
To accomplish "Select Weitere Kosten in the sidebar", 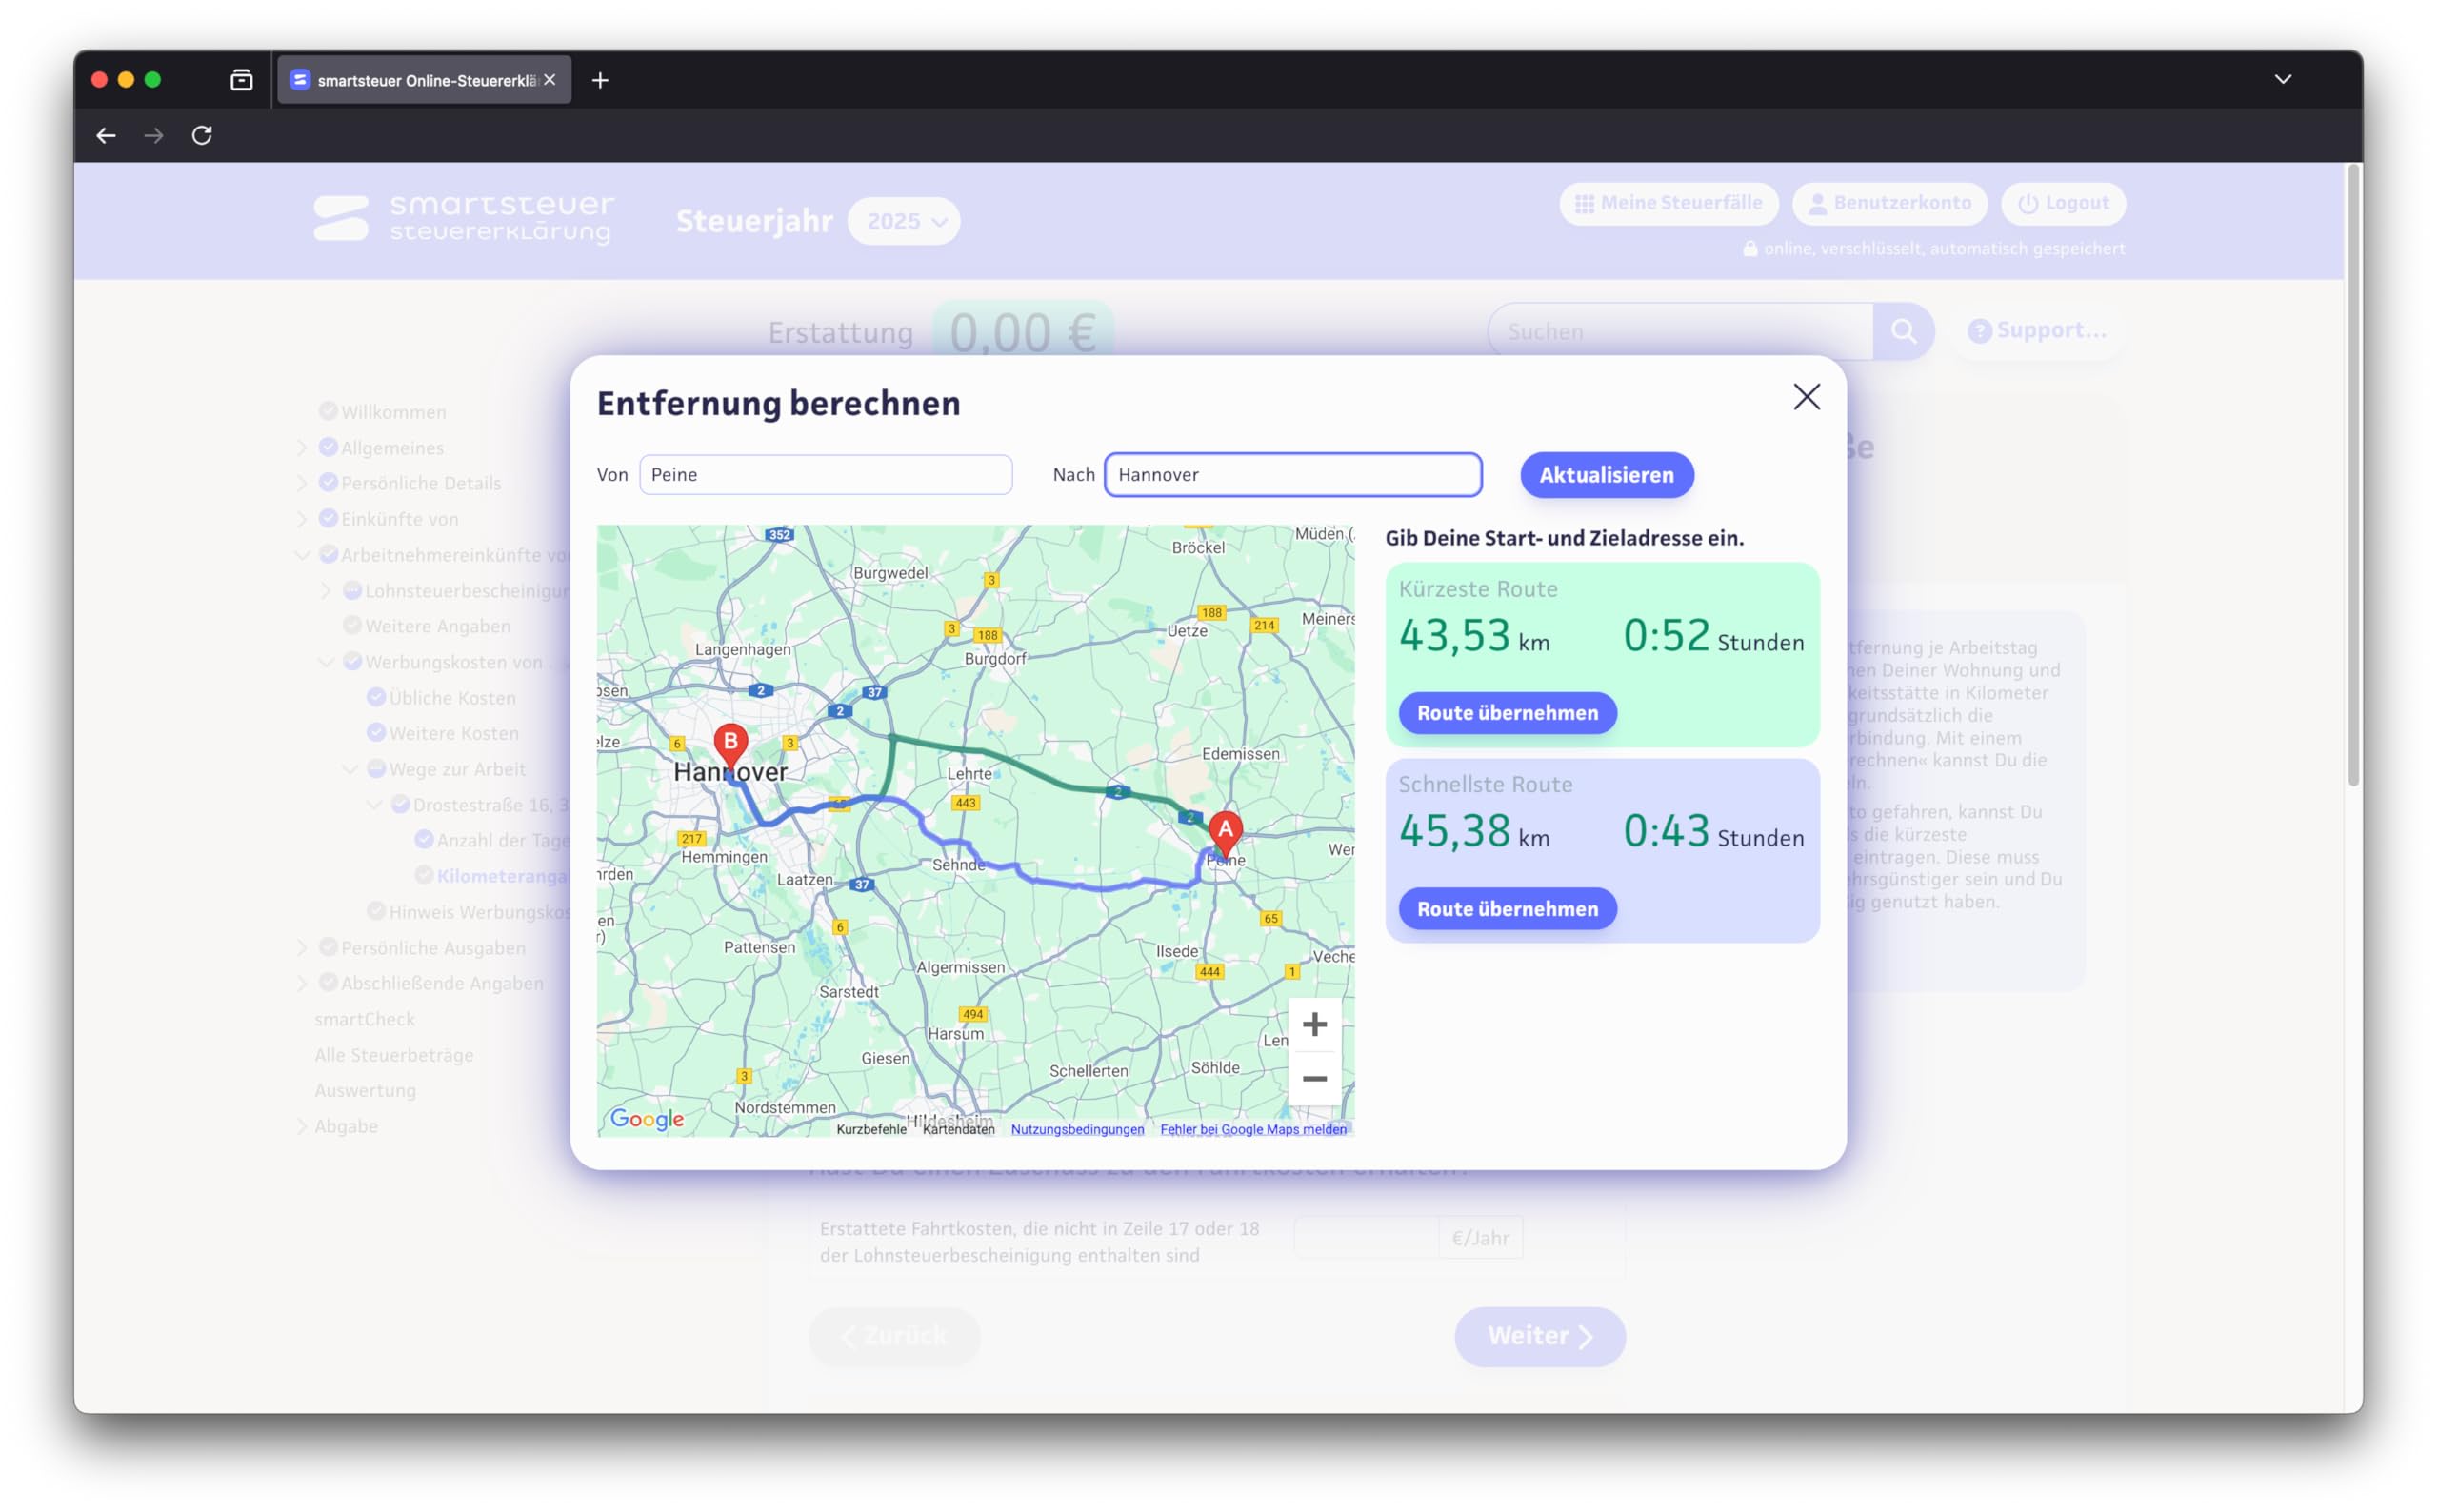I will [454, 733].
